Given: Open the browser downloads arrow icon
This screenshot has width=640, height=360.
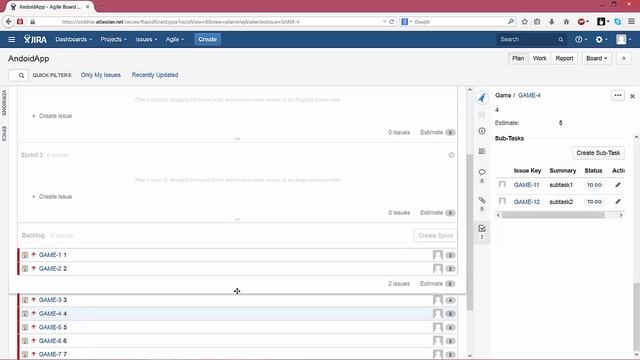Looking at the screenshot, I should (552, 22).
